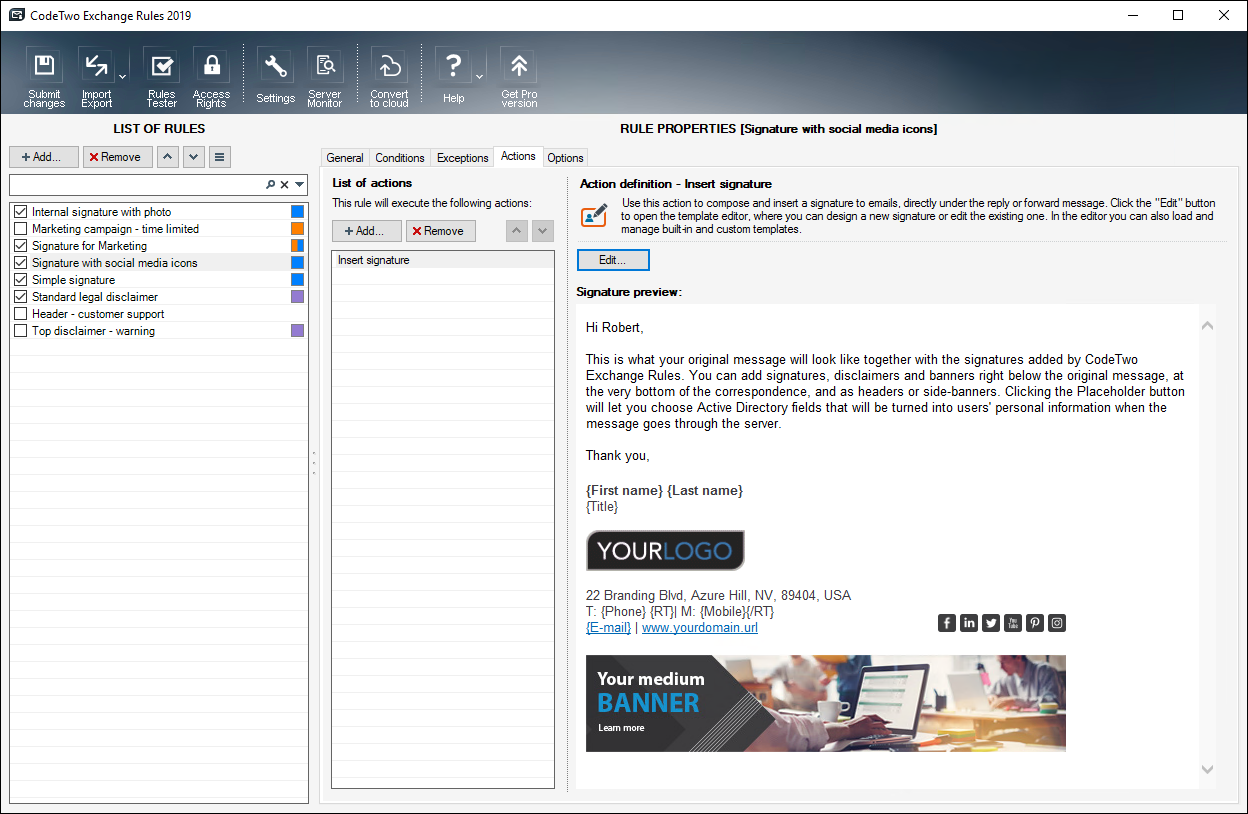This screenshot has height=814, width=1248.
Task: Click the Pinterest icon in signature preview
Action: click(x=1035, y=623)
